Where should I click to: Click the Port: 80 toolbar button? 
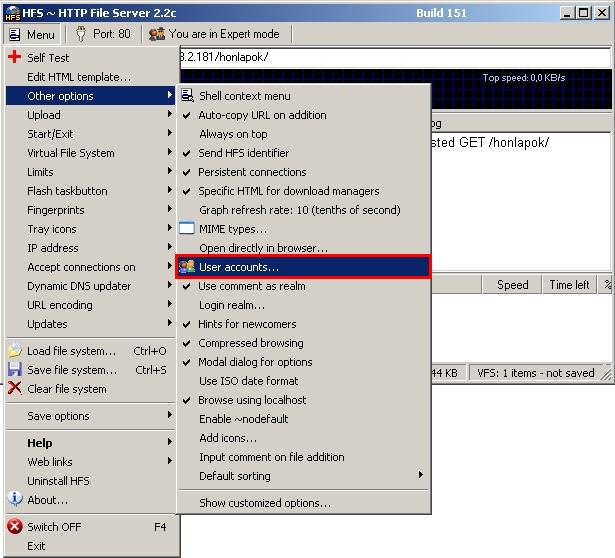[104, 34]
